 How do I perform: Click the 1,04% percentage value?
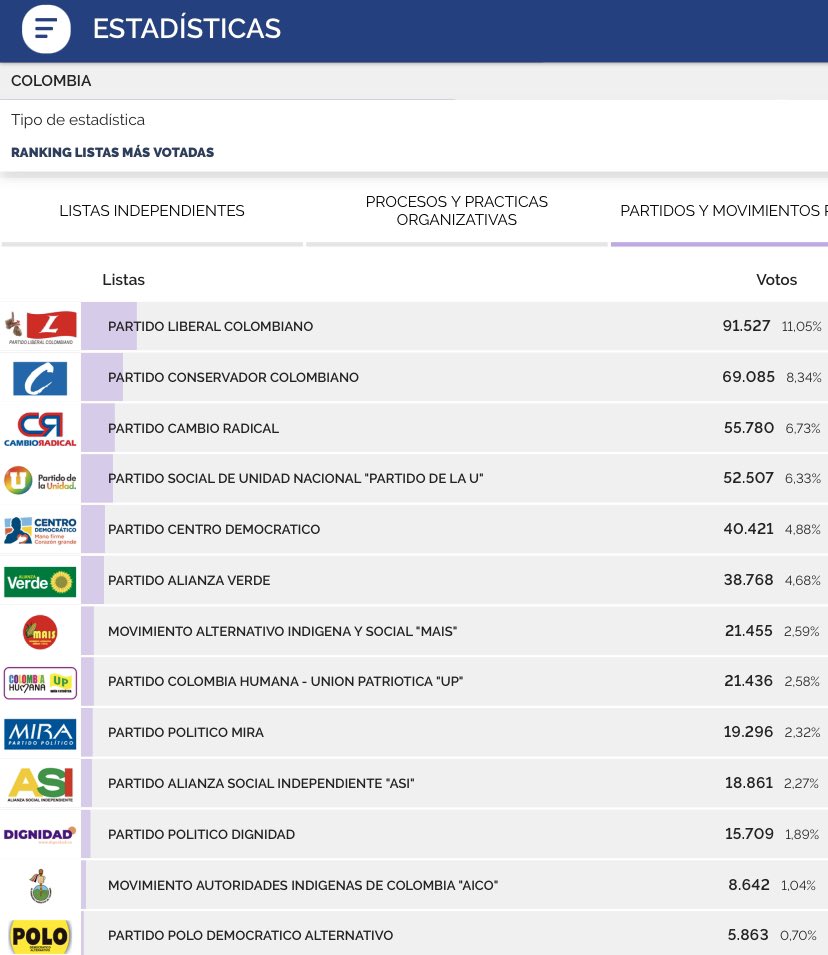click(798, 886)
